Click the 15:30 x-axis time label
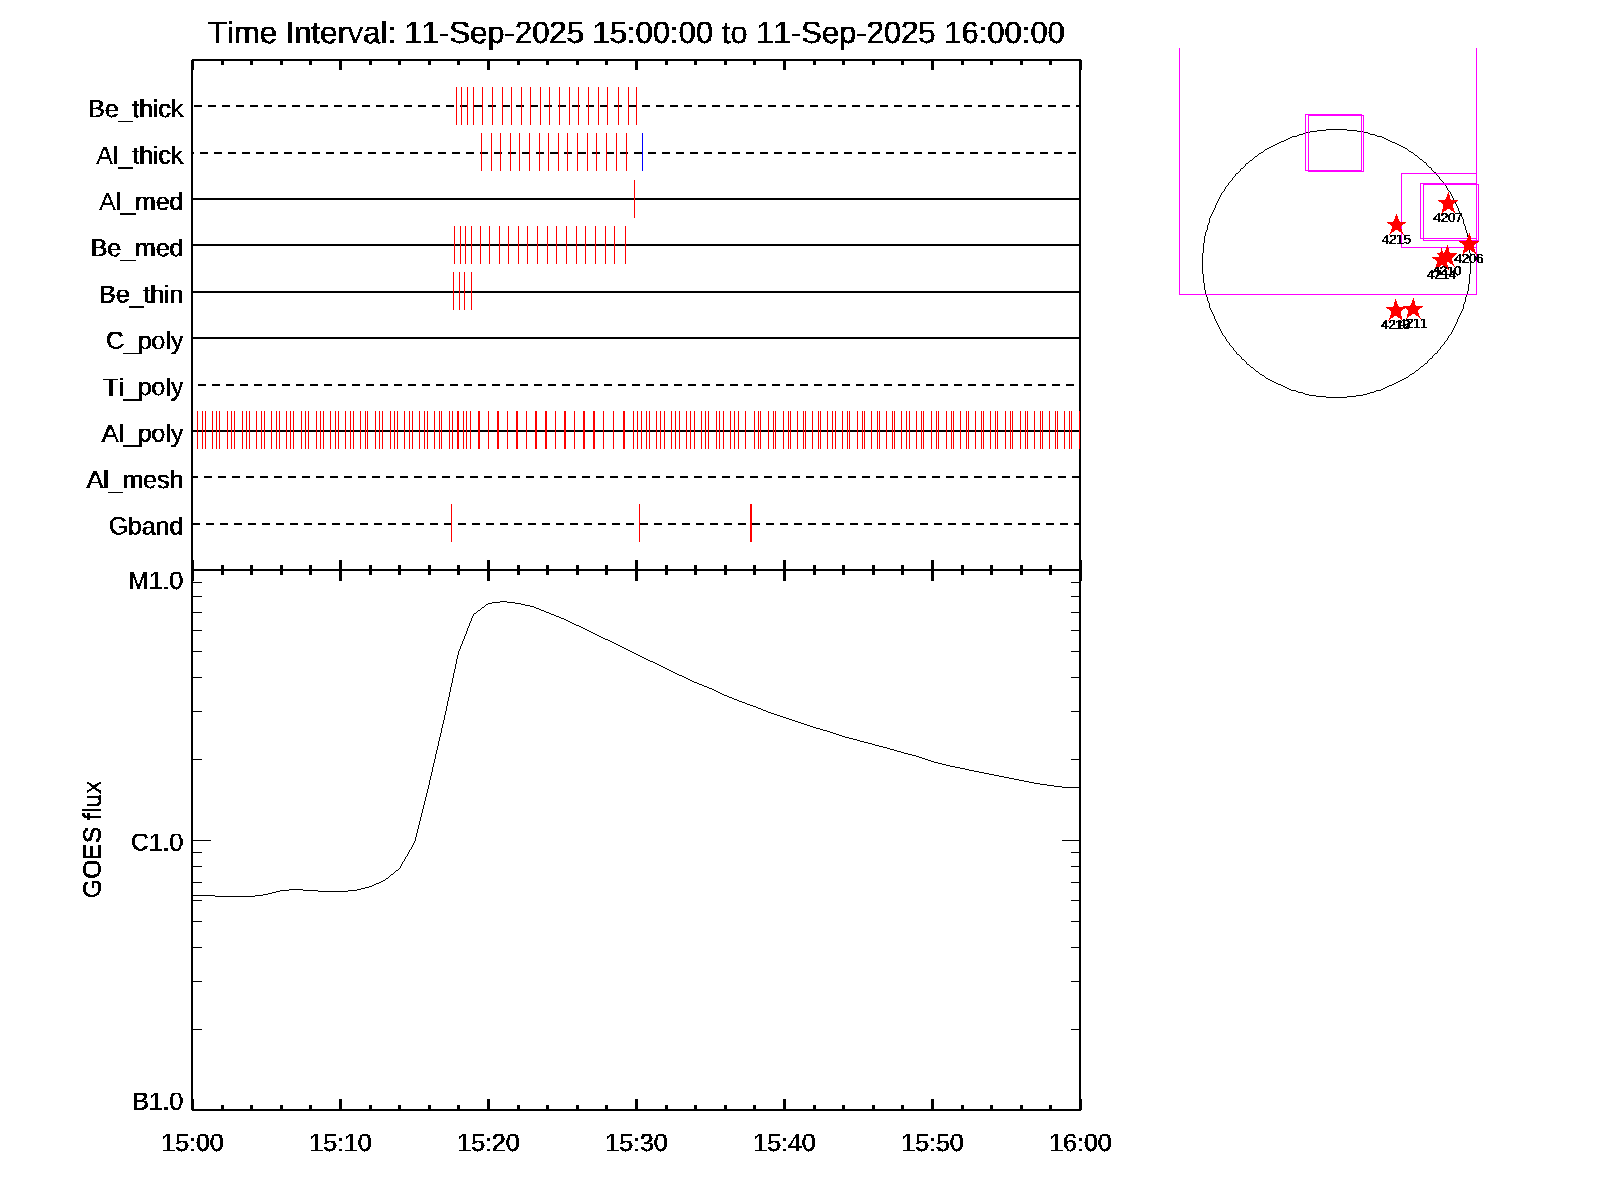Viewport: 1600px width, 1200px height. pyautogui.click(x=636, y=1143)
